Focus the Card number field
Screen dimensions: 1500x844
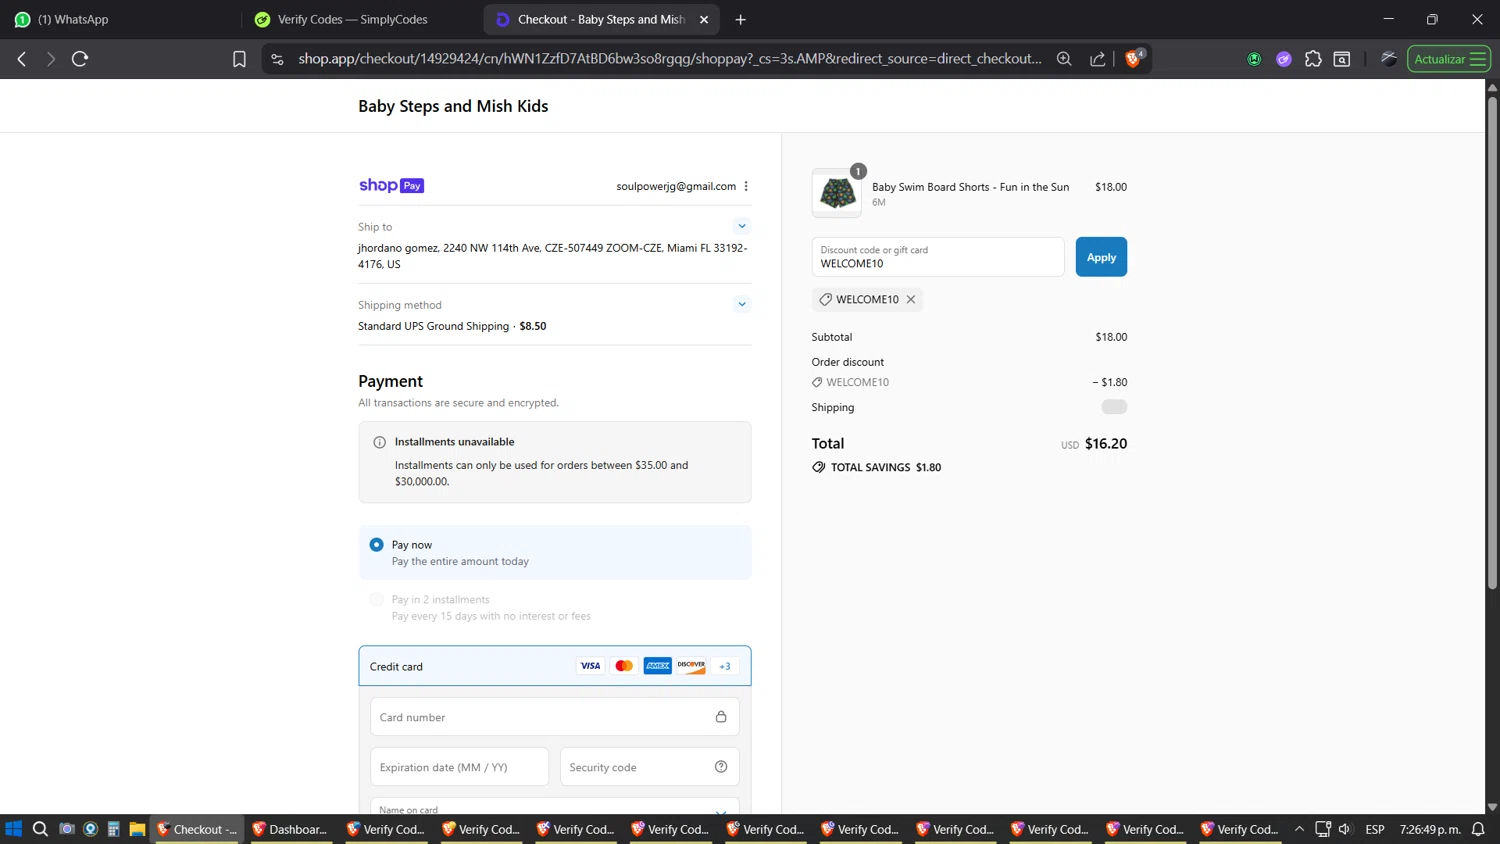(555, 717)
